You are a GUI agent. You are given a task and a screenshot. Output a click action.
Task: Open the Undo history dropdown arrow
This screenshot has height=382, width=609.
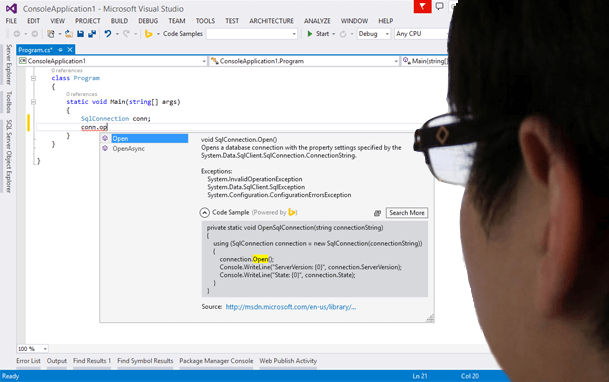click(117, 34)
